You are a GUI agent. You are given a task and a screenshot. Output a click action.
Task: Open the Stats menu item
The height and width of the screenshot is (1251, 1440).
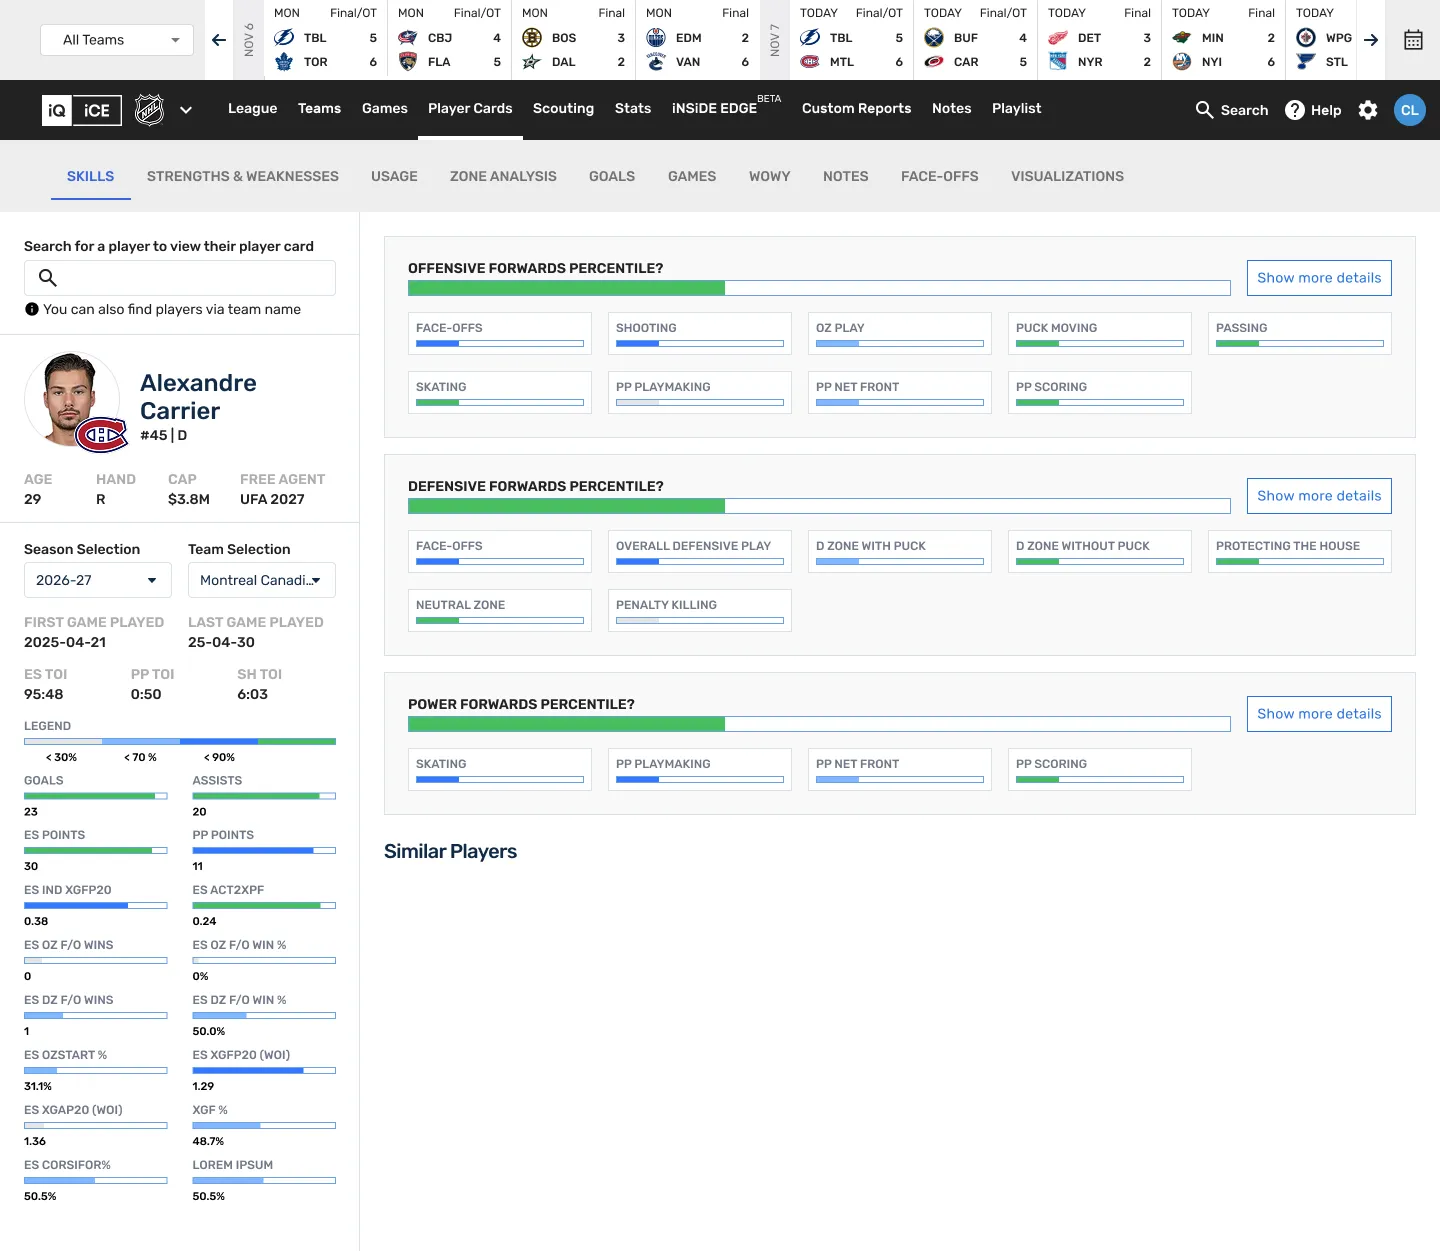tap(633, 109)
